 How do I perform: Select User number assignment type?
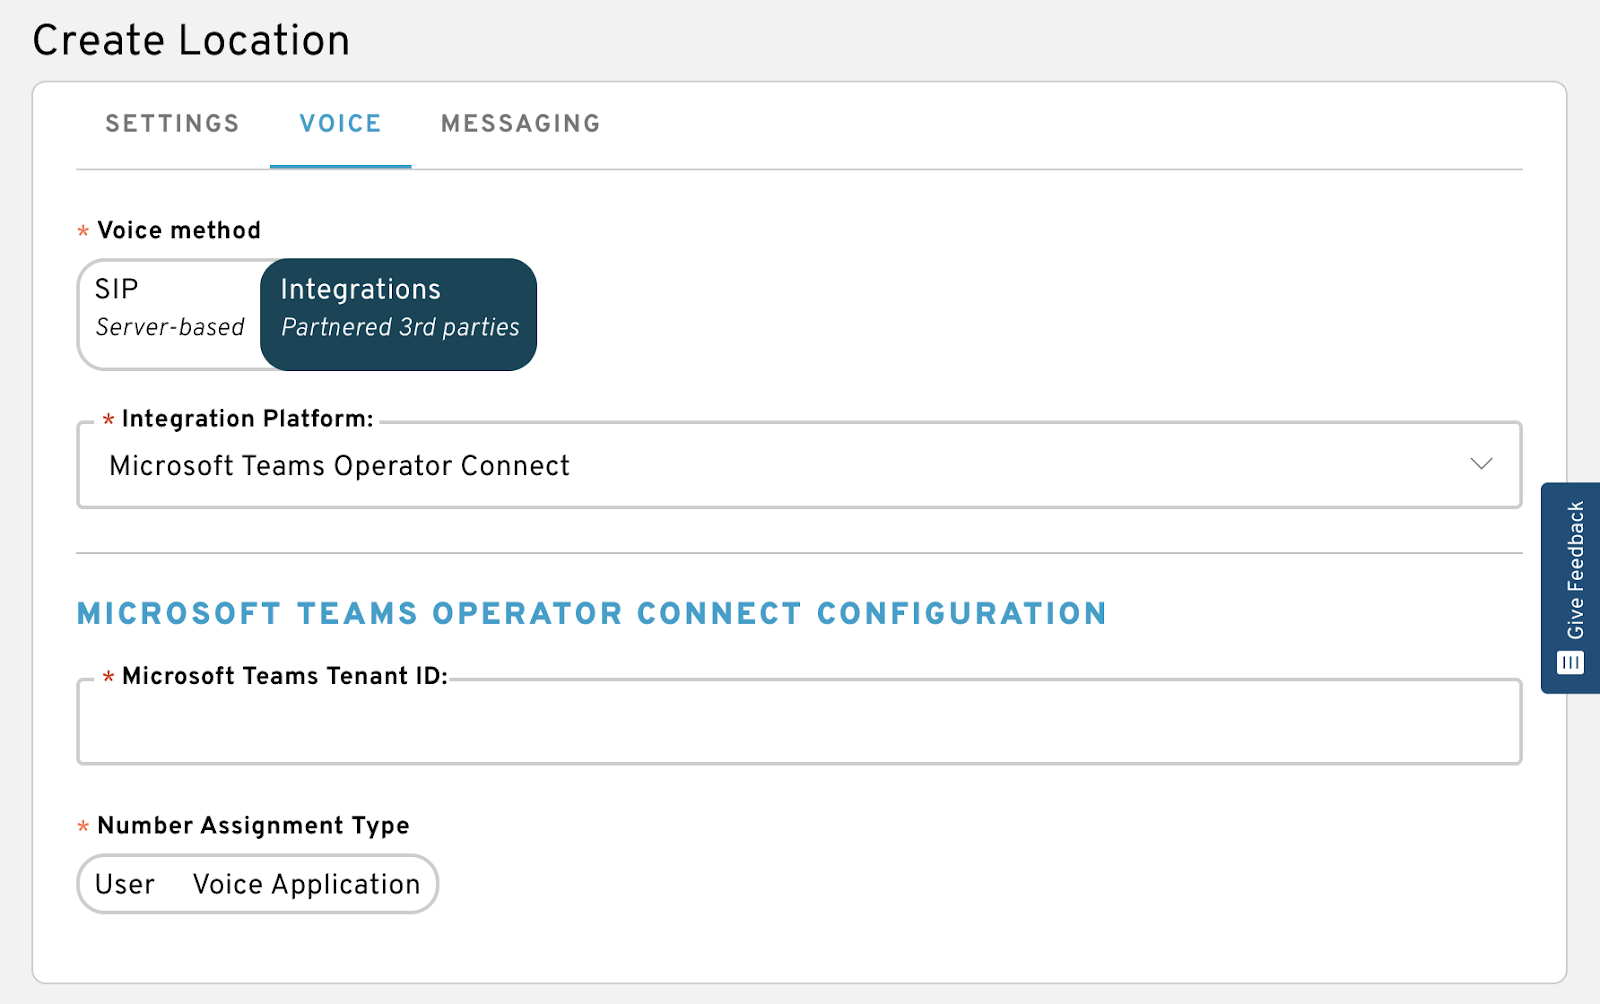125,884
